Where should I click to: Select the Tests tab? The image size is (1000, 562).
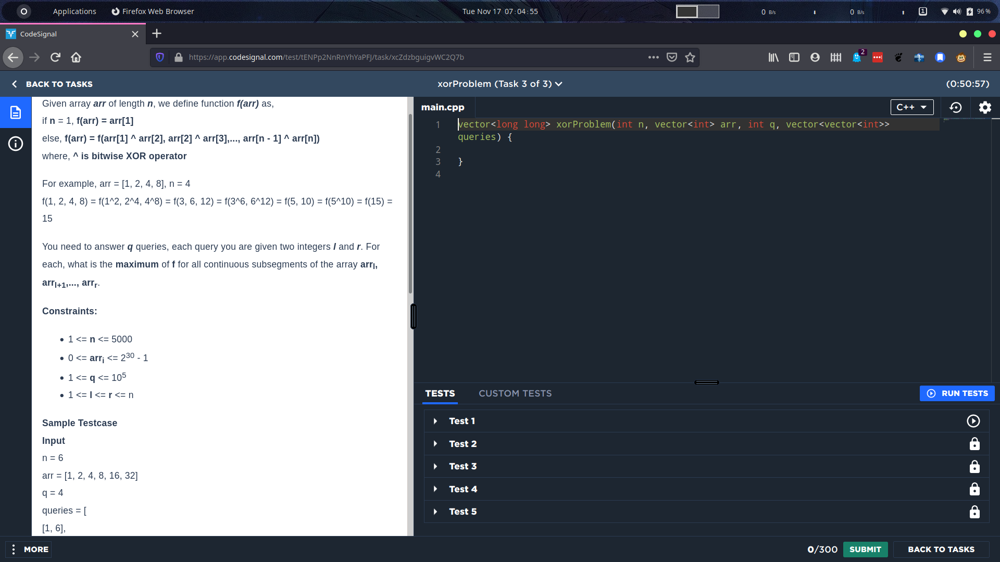(439, 393)
